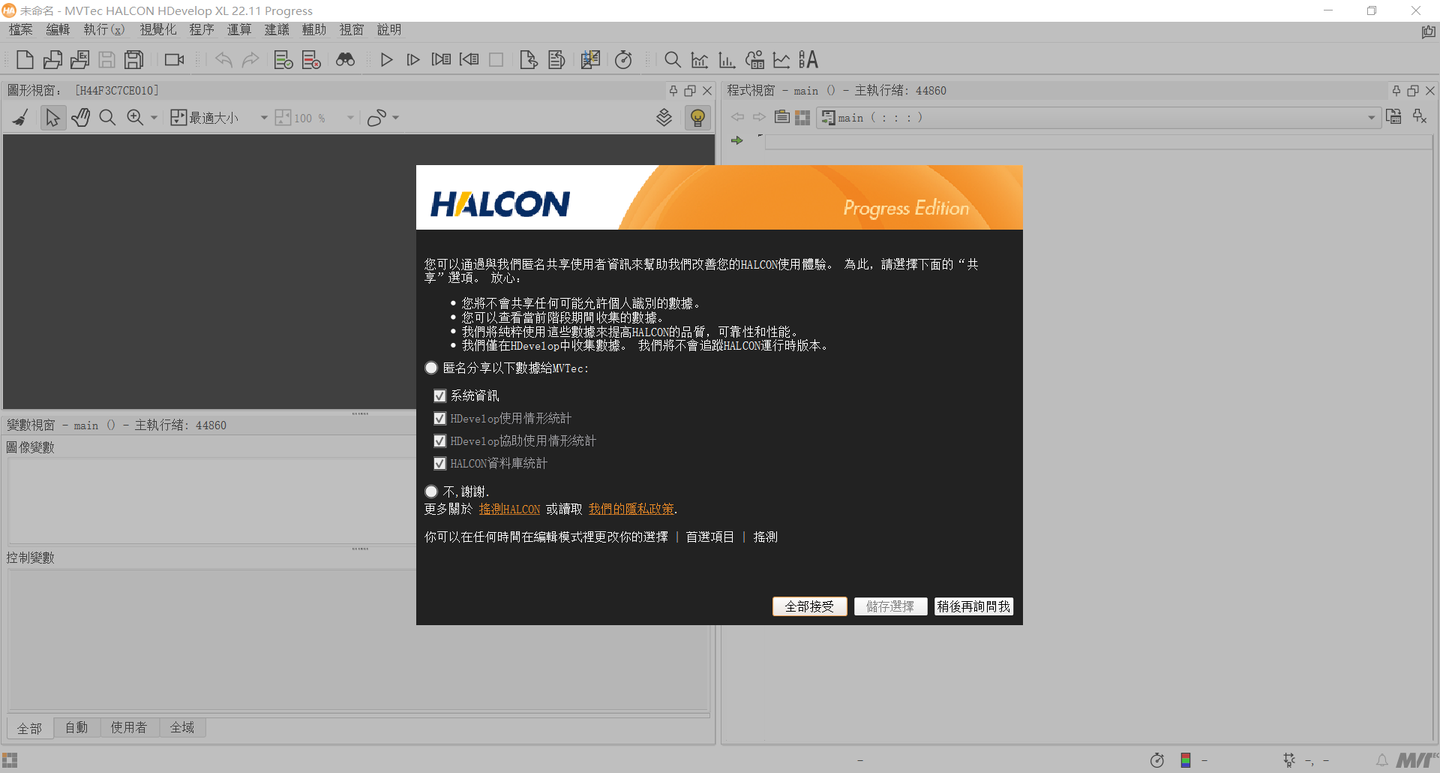Uncheck the 系統資訊 checkbox
Image resolution: width=1440 pixels, height=773 pixels.
(x=439, y=395)
